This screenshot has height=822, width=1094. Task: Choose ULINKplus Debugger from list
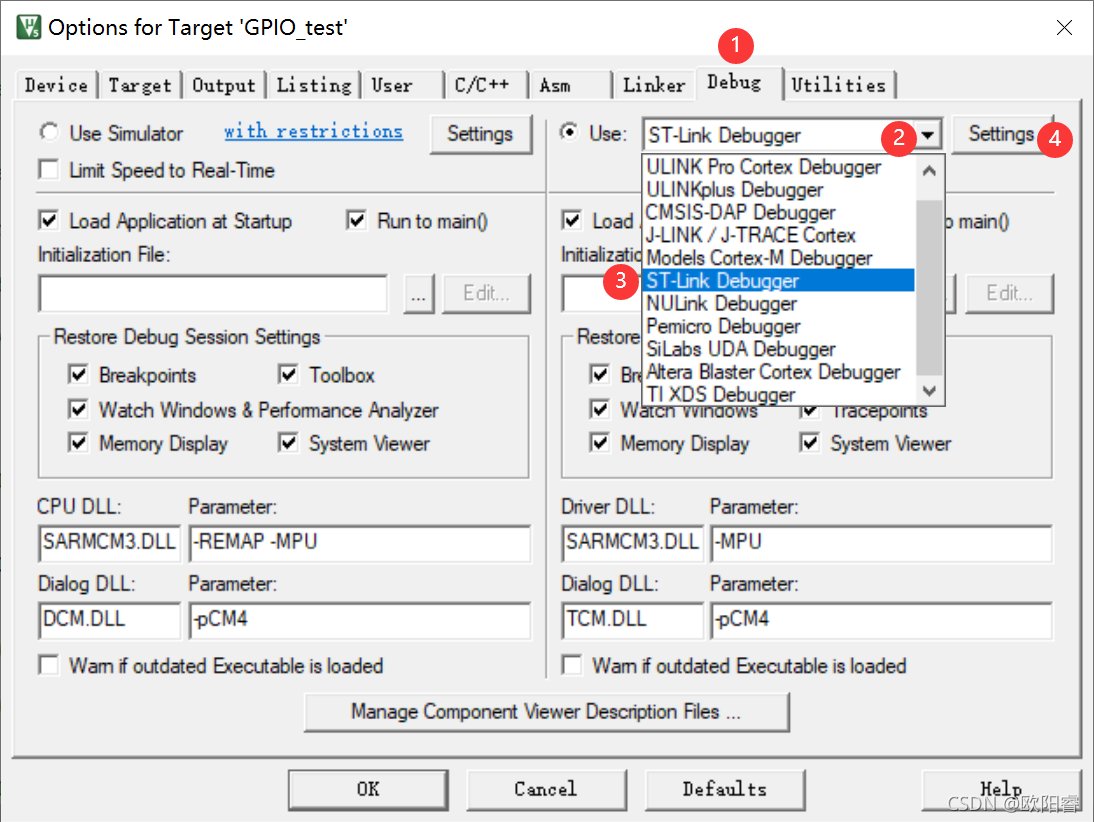point(778,190)
